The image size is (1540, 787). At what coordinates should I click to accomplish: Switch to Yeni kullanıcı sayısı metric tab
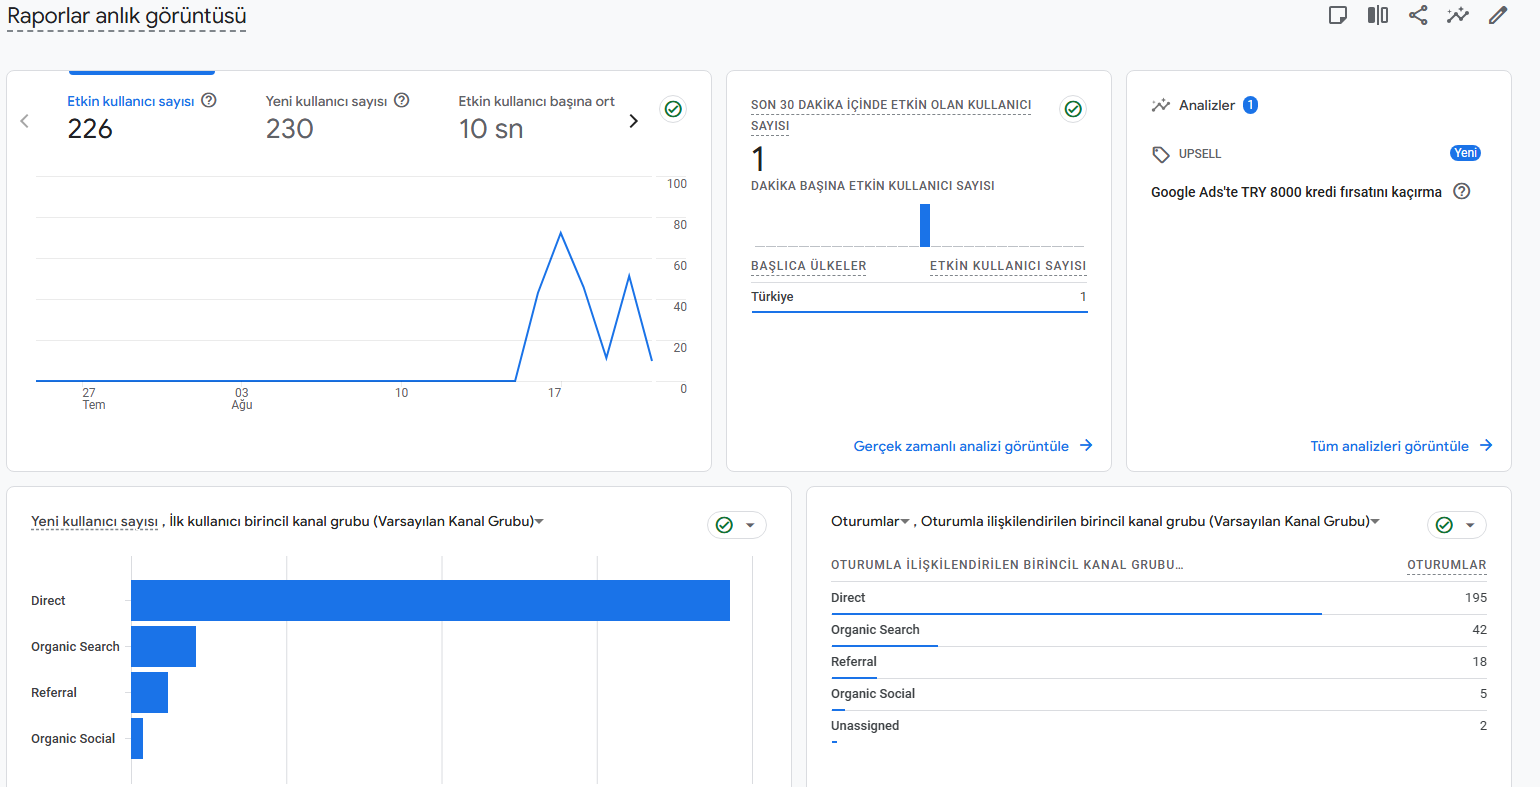338,115
